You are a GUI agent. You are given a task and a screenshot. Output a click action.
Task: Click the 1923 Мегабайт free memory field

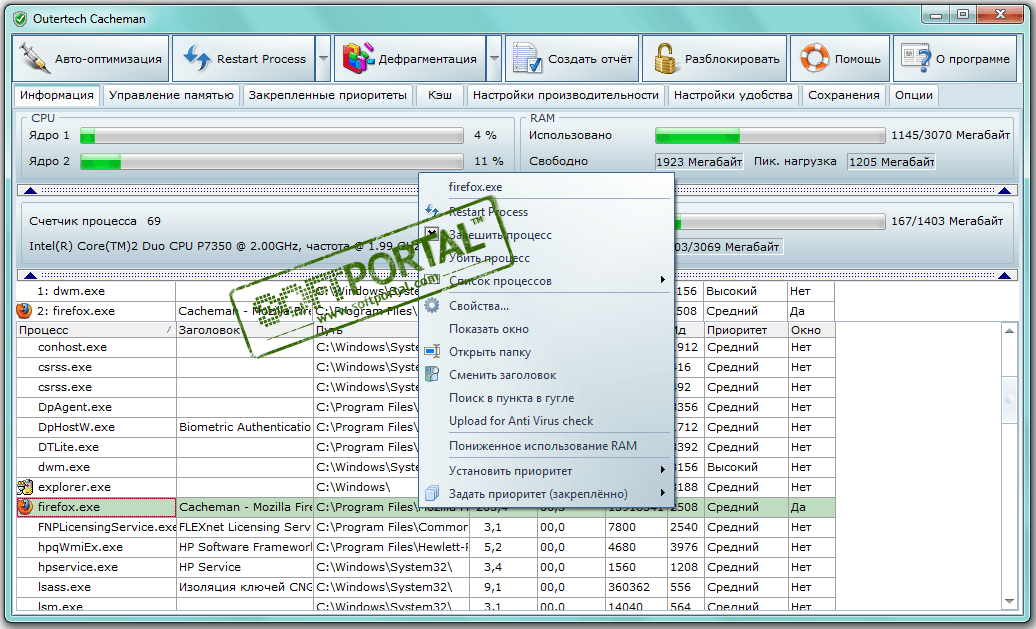tap(699, 162)
